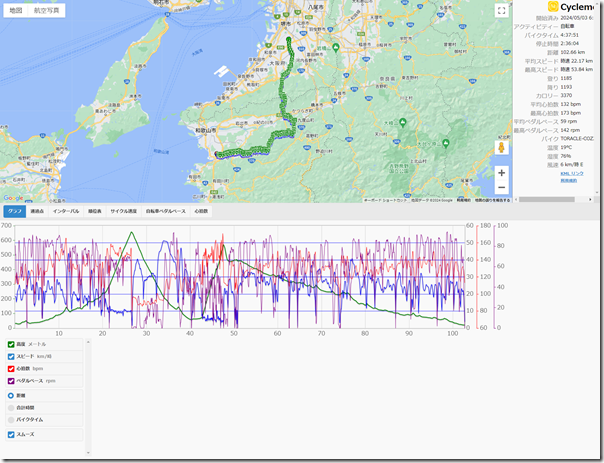The width and height of the screenshot is (604, 463).
Task: Select the グラフ tab
Action: pyautogui.click(x=15, y=211)
